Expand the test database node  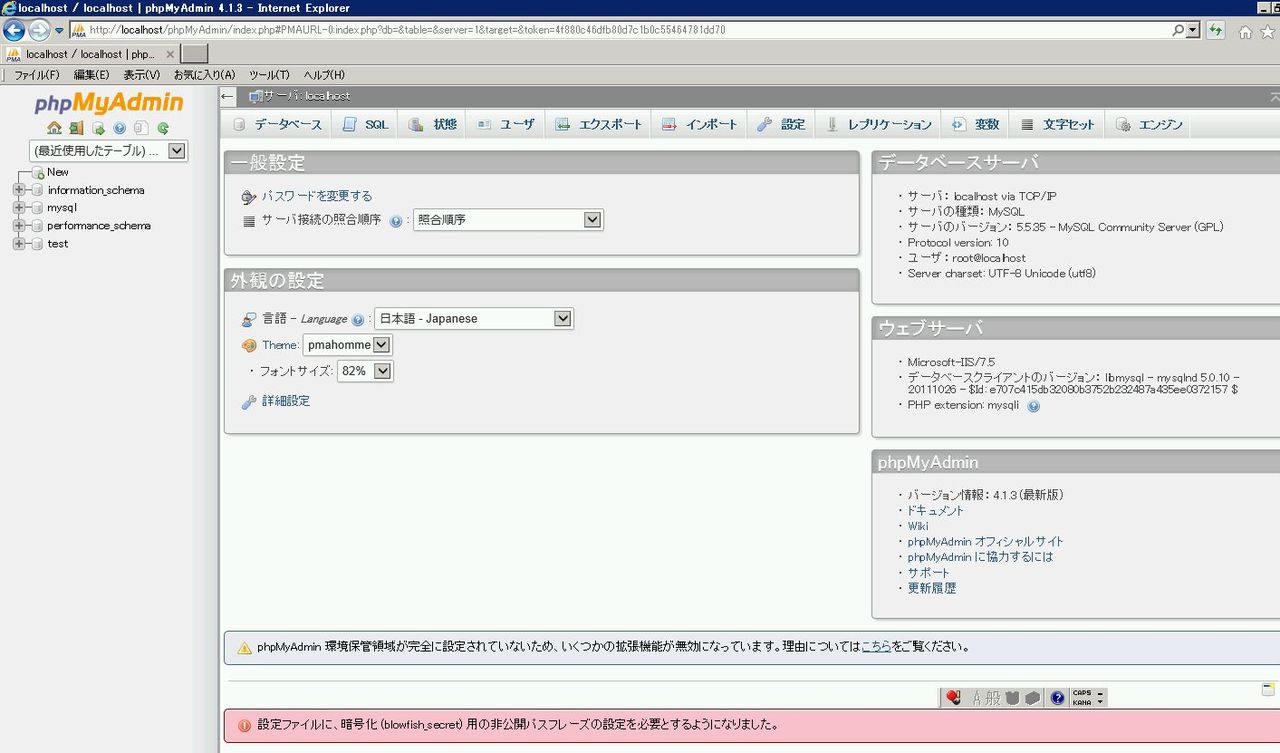[19, 244]
